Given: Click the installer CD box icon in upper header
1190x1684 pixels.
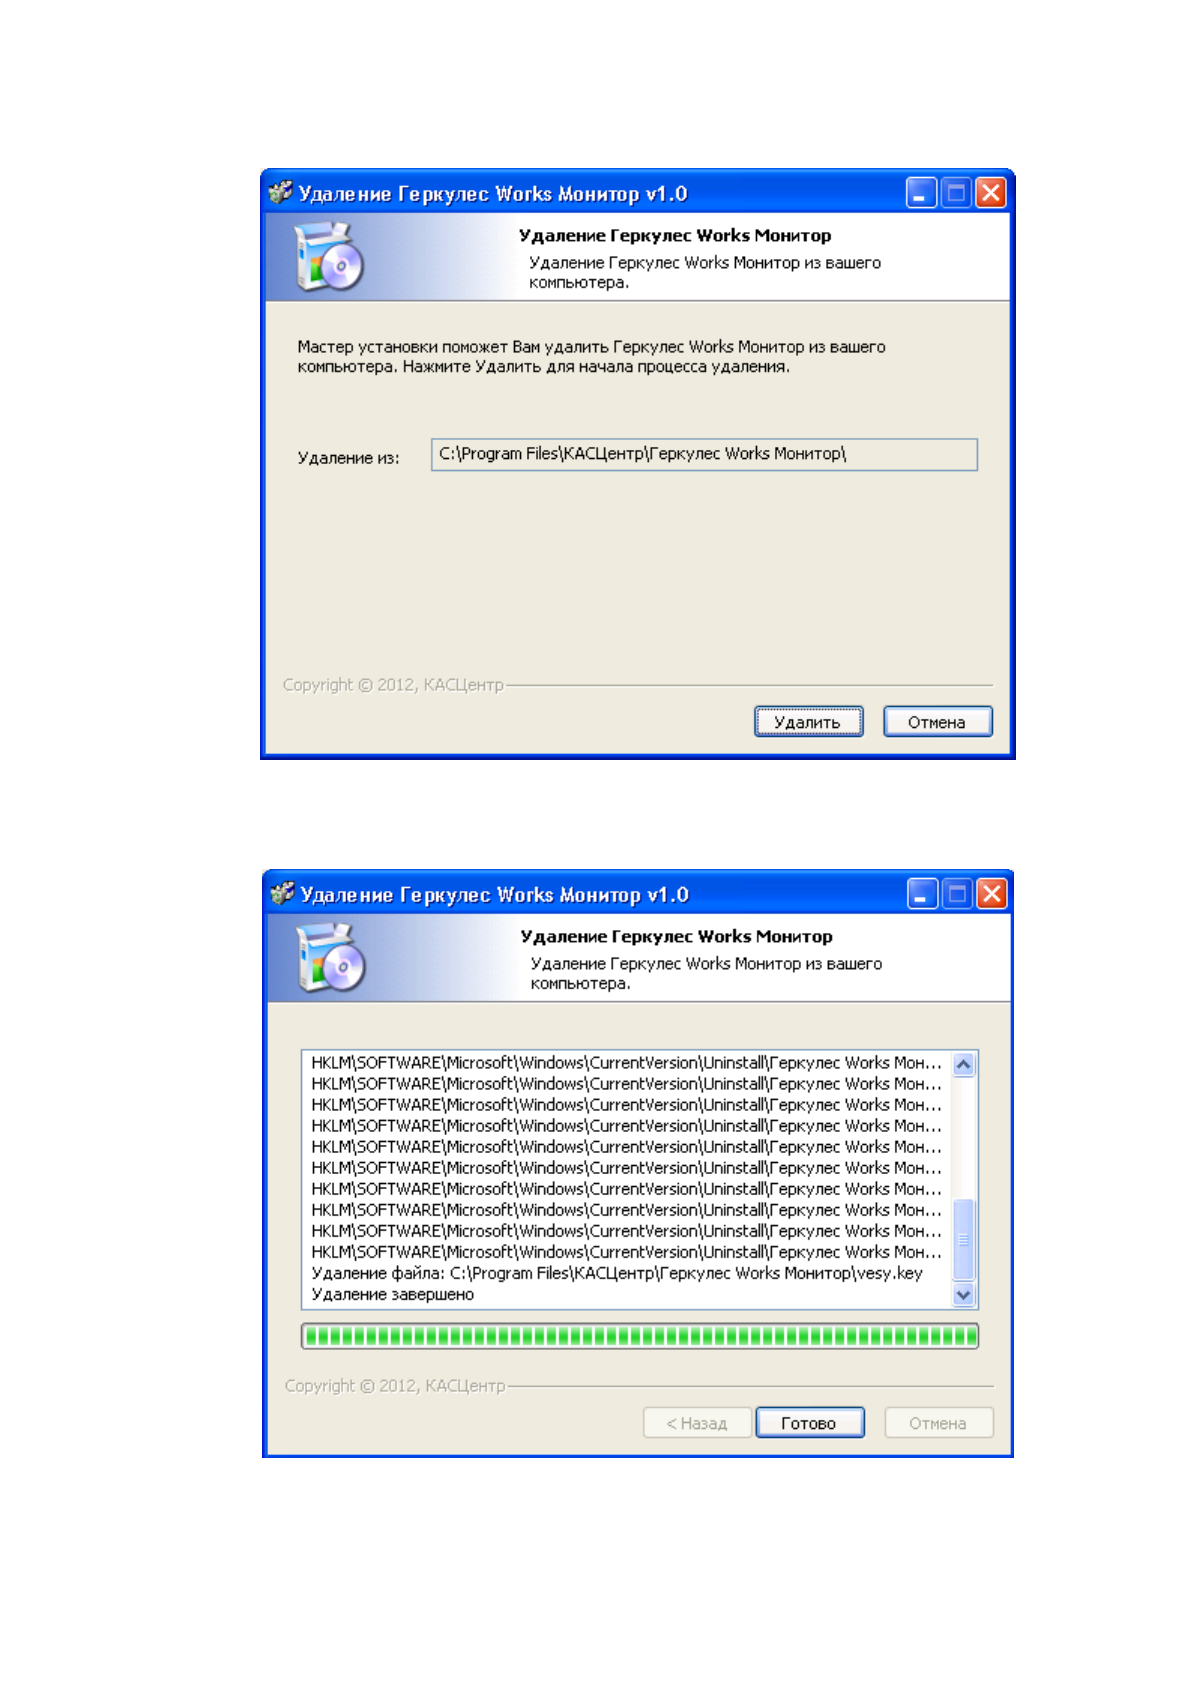Looking at the screenshot, I should [x=329, y=257].
